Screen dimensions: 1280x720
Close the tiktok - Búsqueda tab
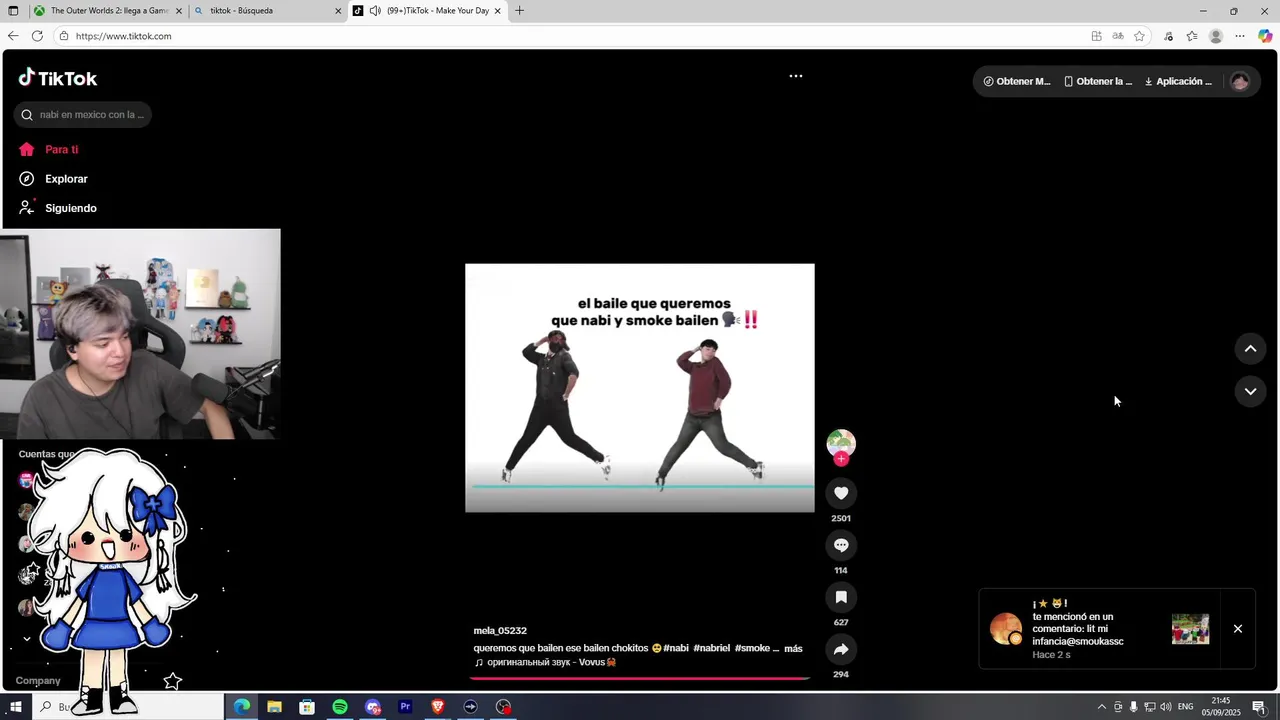pyautogui.click(x=338, y=11)
